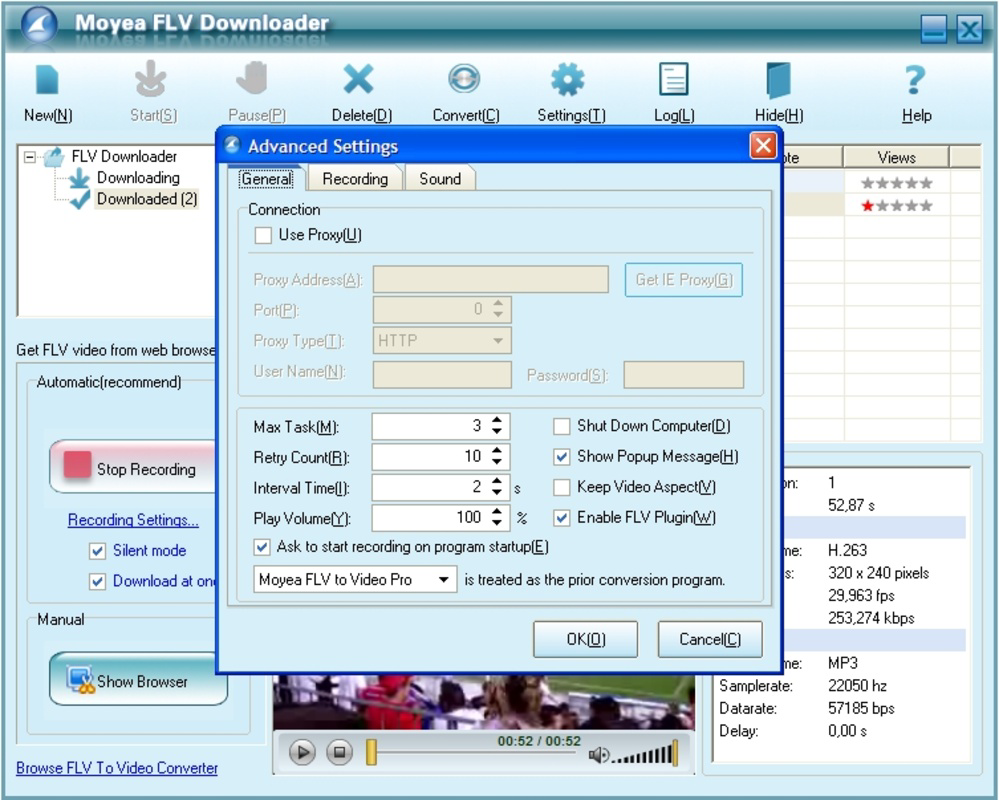
Task: Click the Convert toolbar icon
Action: tap(464, 80)
